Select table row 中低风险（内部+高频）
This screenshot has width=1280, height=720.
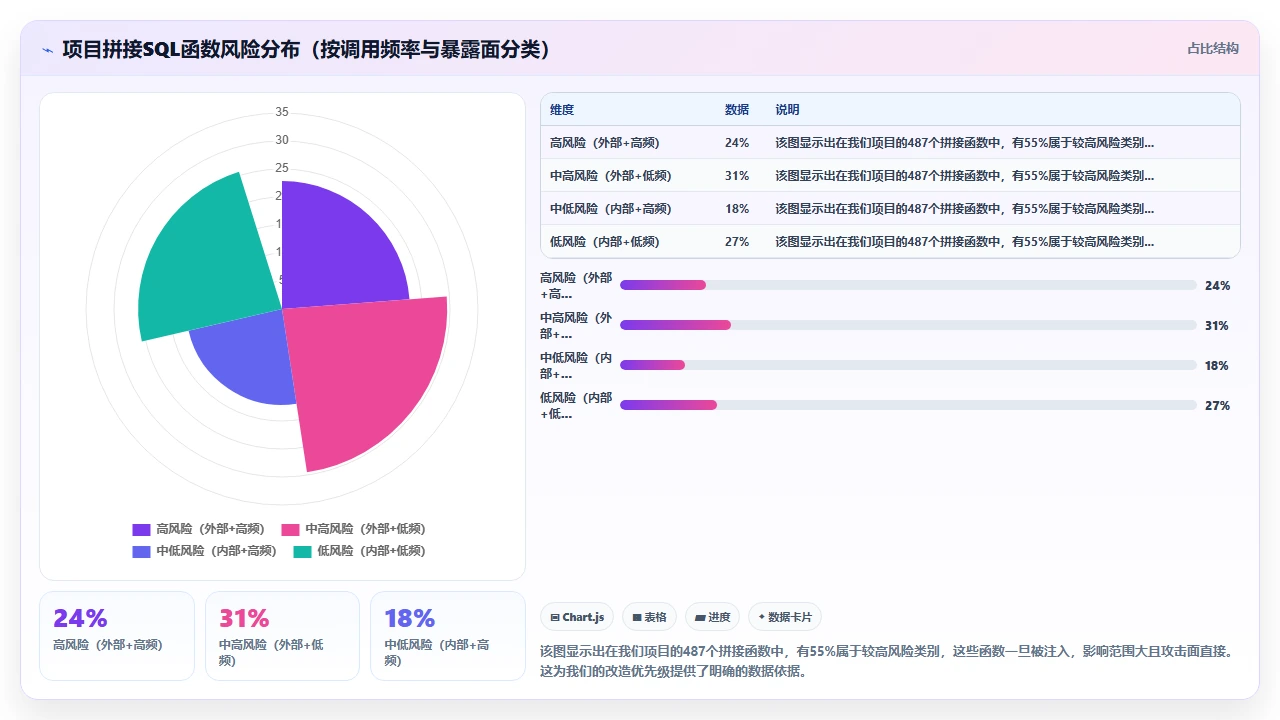(890, 209)
